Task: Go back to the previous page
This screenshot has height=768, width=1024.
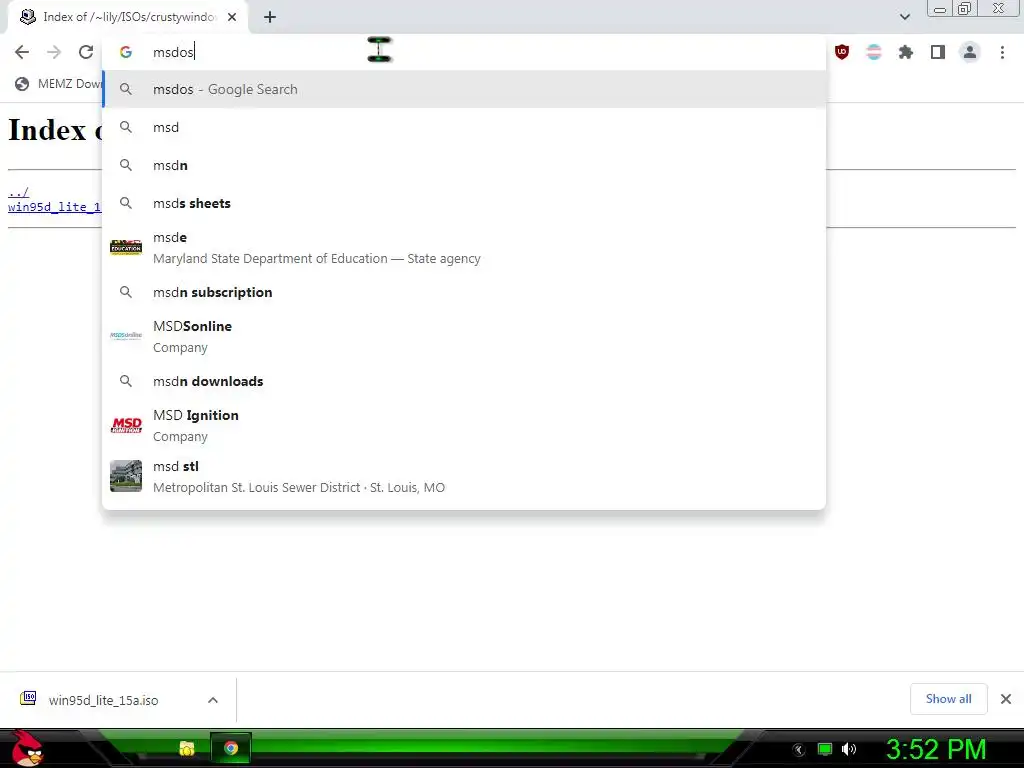Action: (22, 52)
